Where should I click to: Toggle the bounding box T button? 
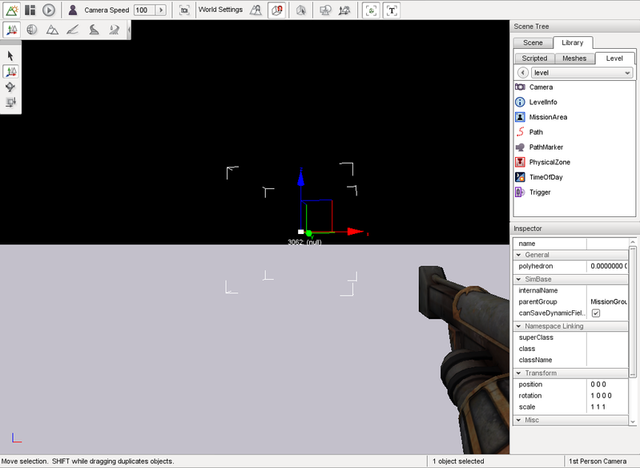click(x=392, y=10)
